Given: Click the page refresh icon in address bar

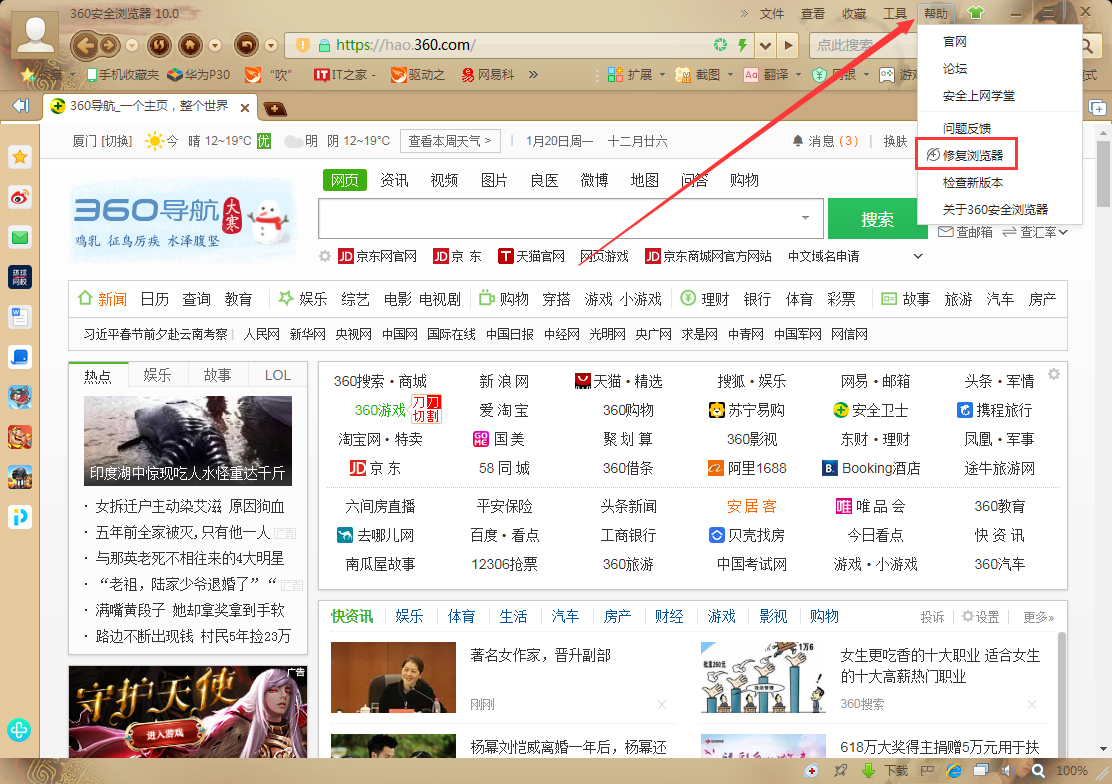Looking at the screenshot, I should click(719, 46).
